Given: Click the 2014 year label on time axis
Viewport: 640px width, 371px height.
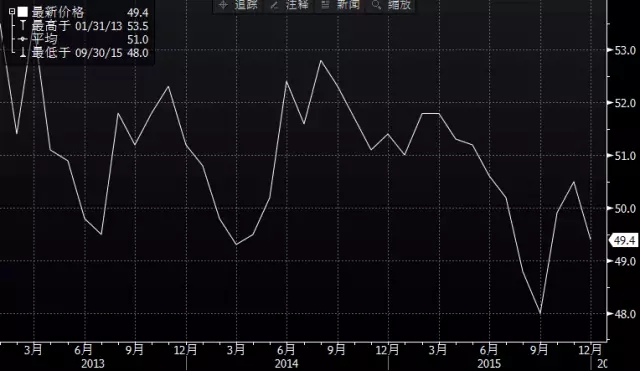Looking at the screenshot, I should click(286, 363).
